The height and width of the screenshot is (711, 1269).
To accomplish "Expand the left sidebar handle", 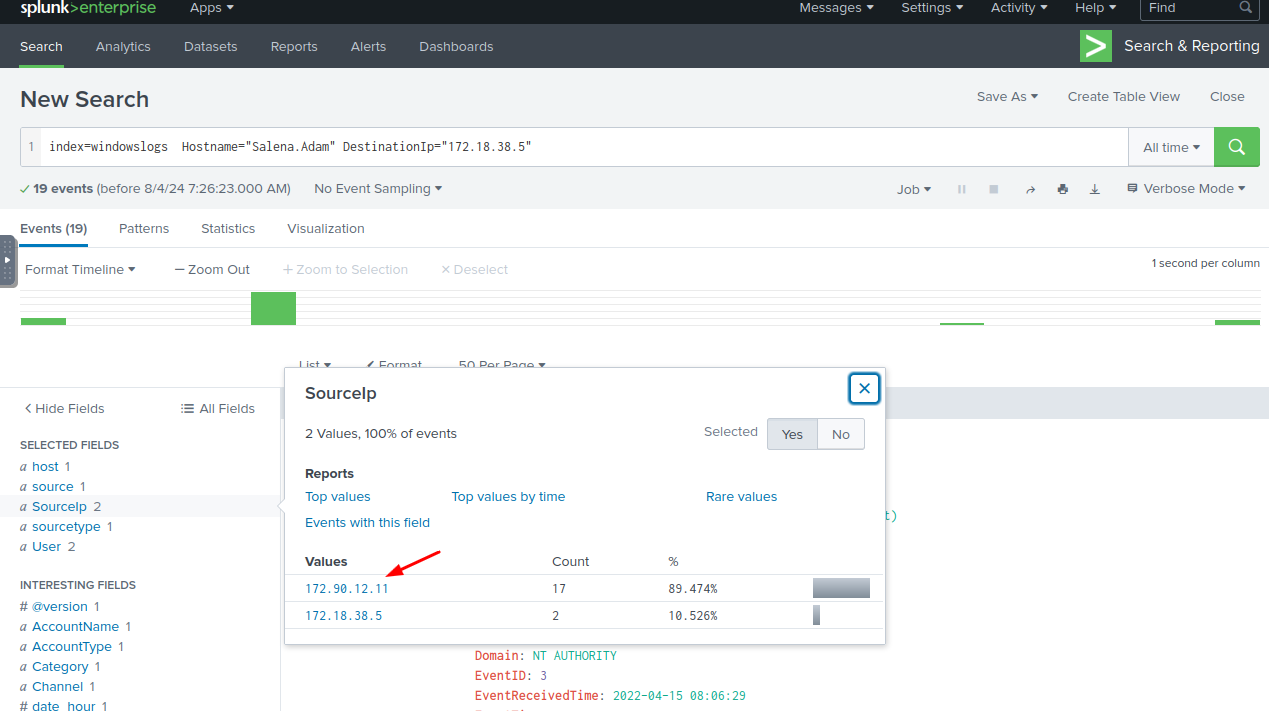I will [7, 260].
